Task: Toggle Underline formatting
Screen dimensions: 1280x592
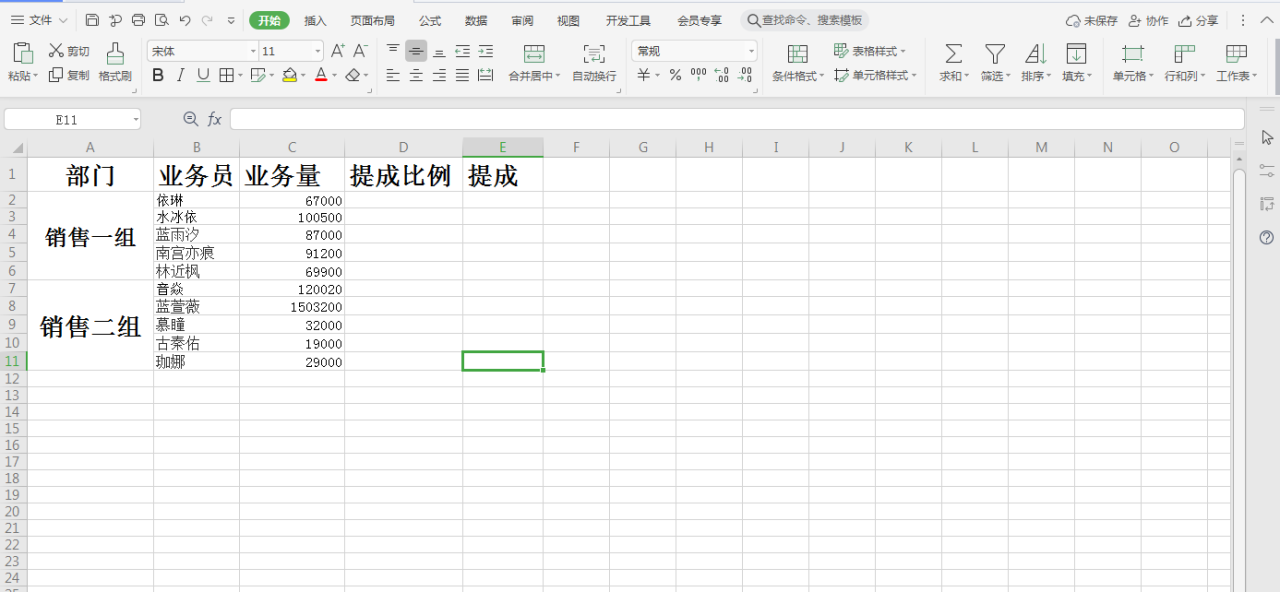Action: pos(203,75)
